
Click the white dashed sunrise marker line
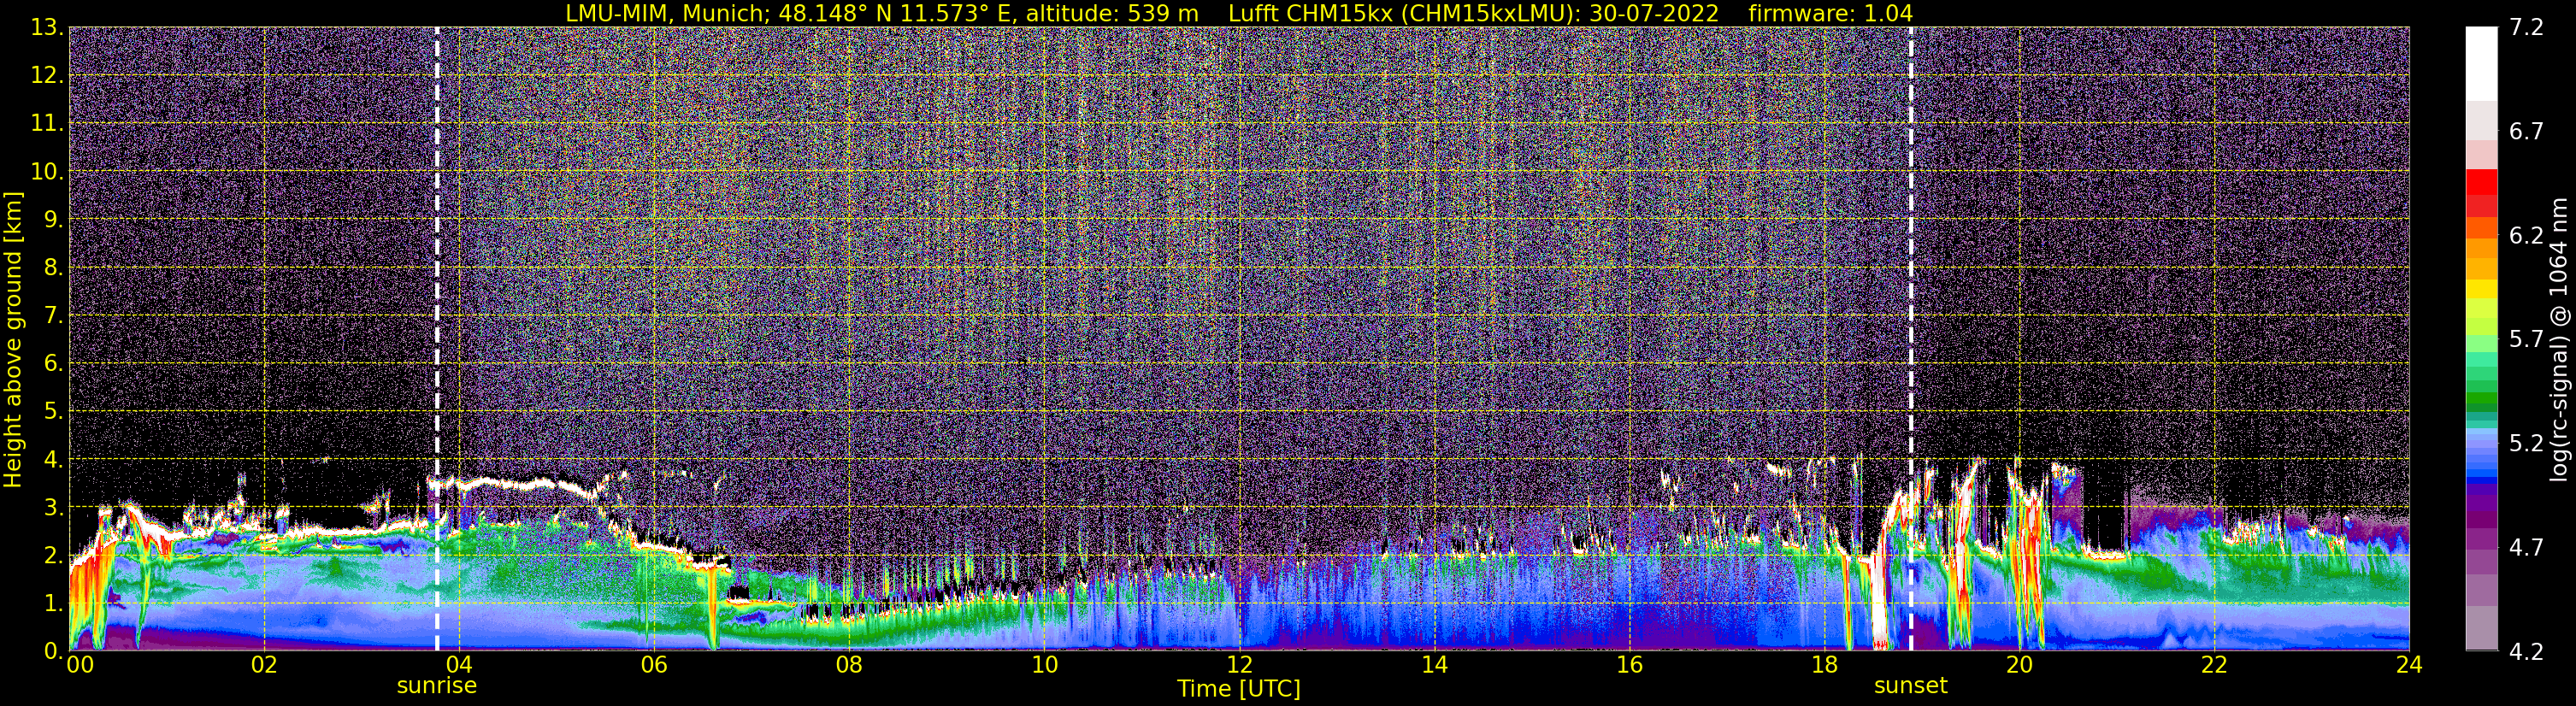(x=437, y=339)
